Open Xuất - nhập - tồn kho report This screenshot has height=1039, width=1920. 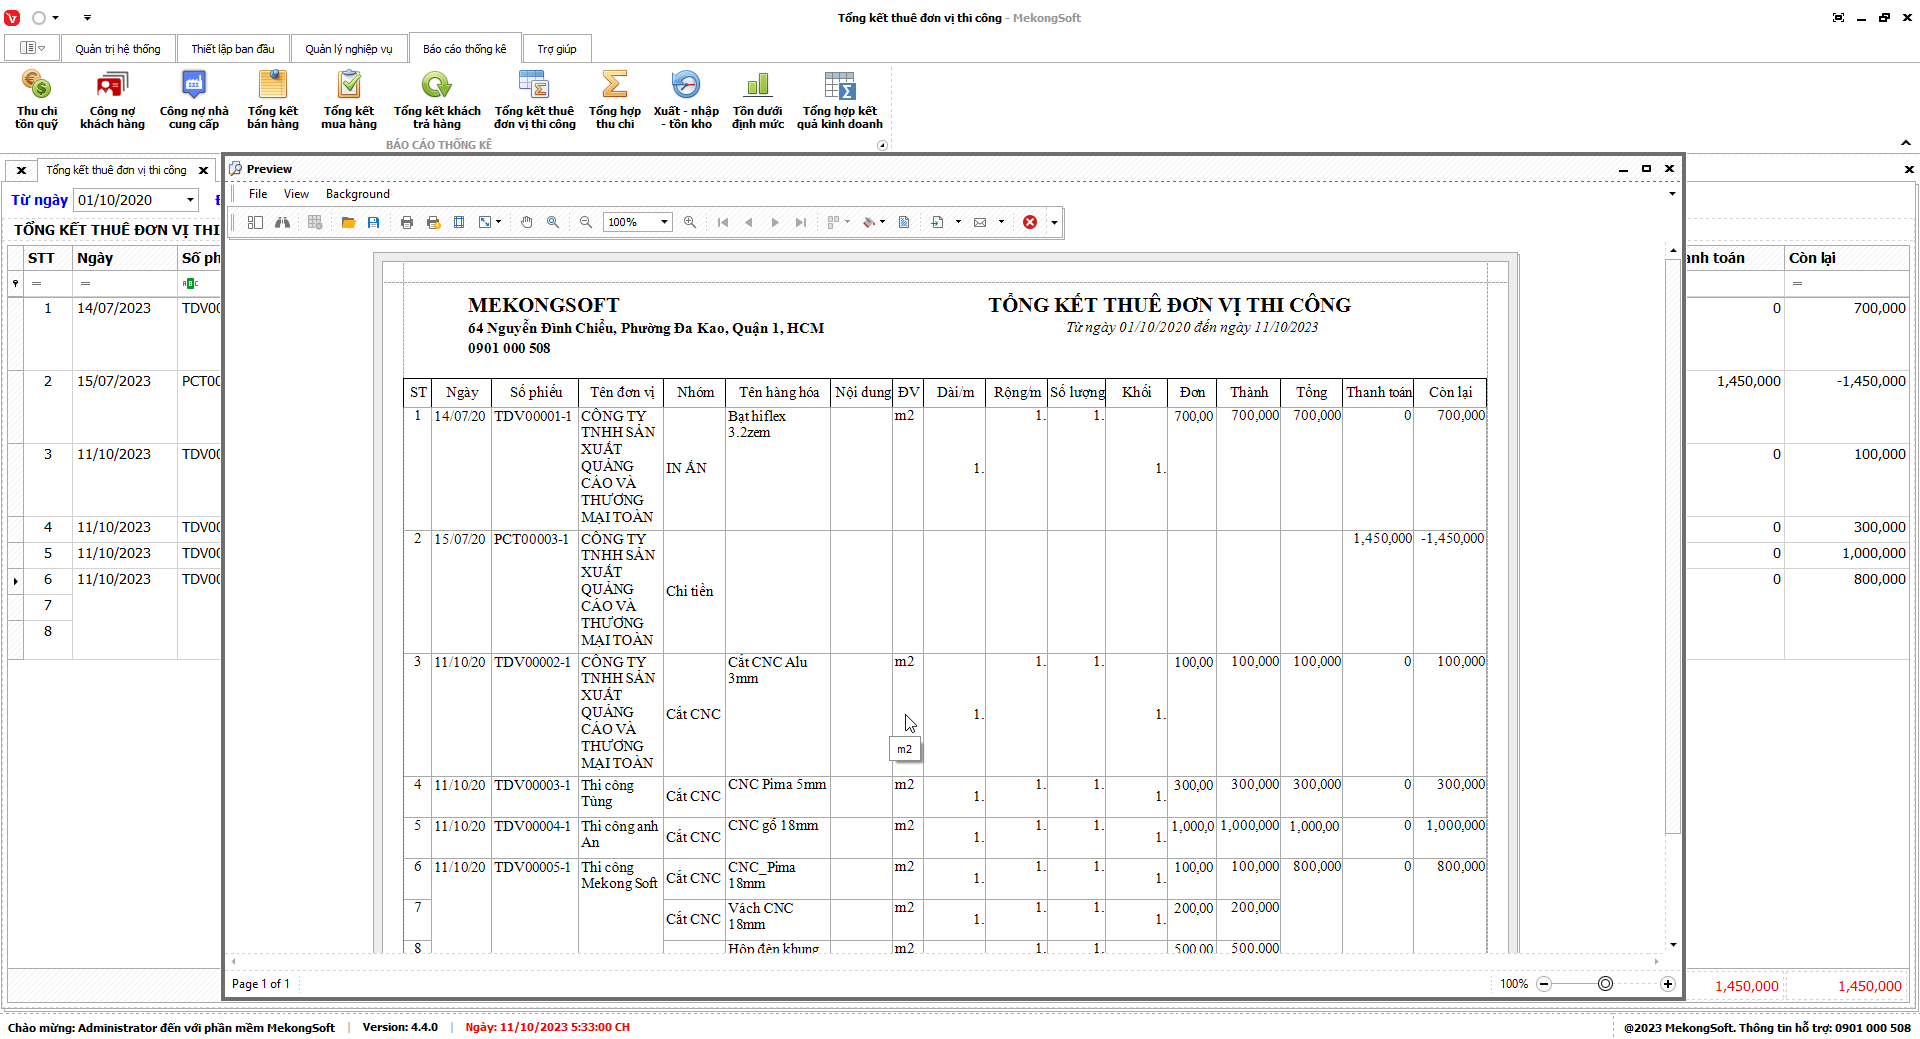point(686,100)
